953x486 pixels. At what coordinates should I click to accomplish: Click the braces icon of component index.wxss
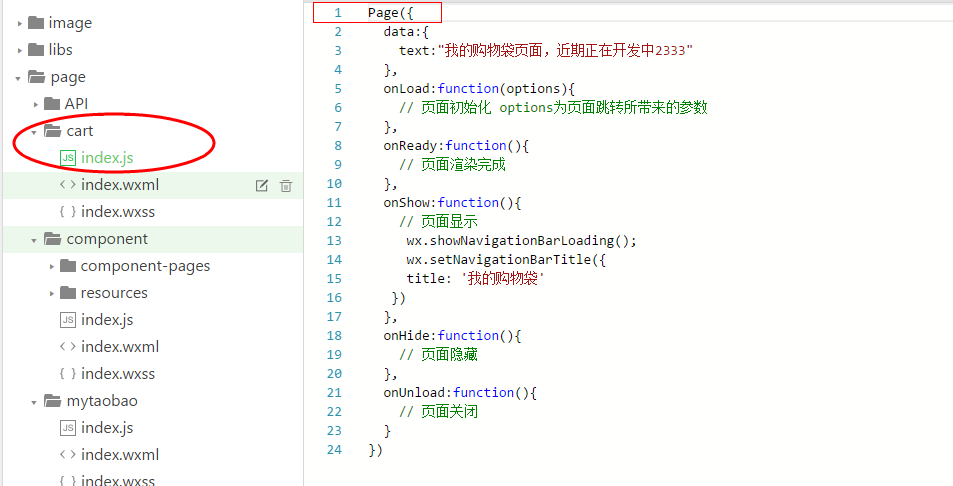[68, 374]
